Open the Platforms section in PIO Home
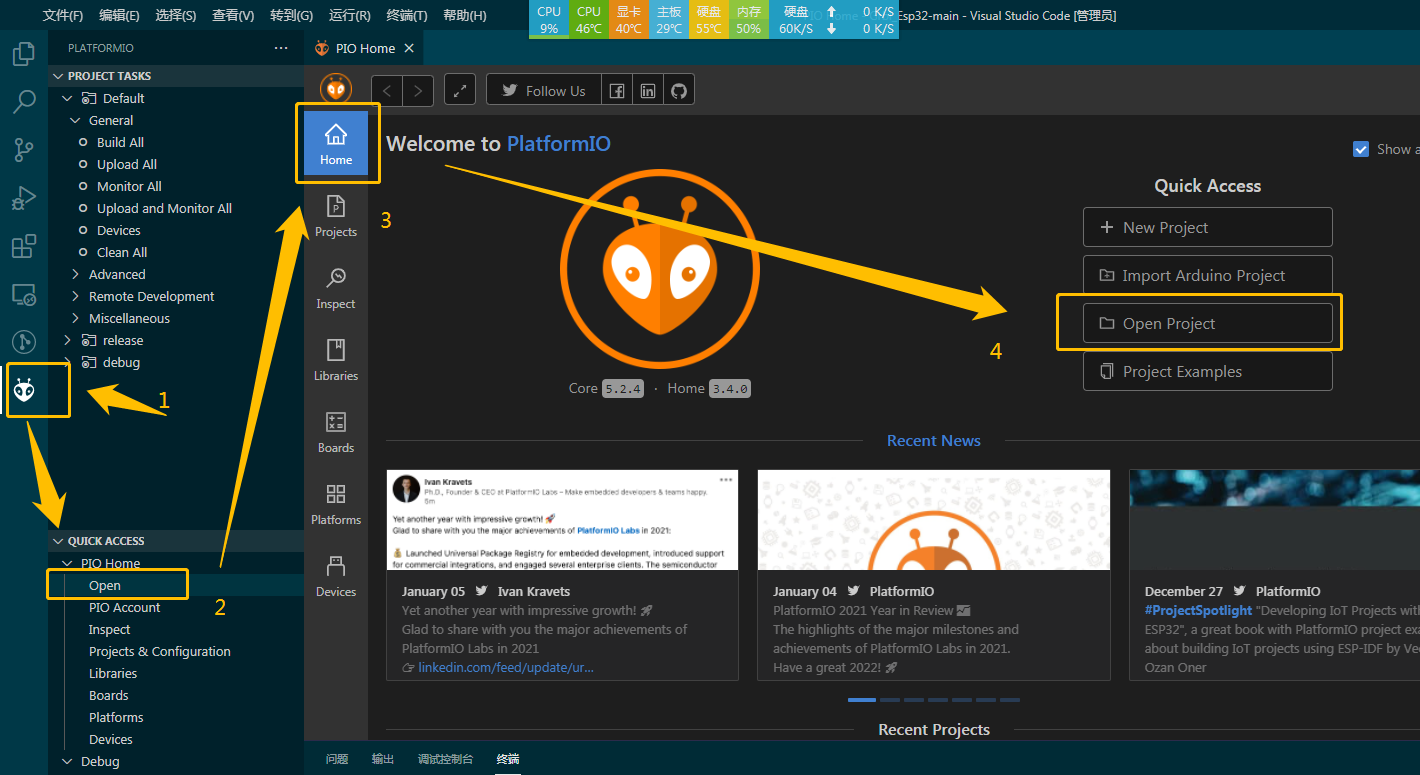This screenshot has width=1420, height=775. click(x=336, y=504)
